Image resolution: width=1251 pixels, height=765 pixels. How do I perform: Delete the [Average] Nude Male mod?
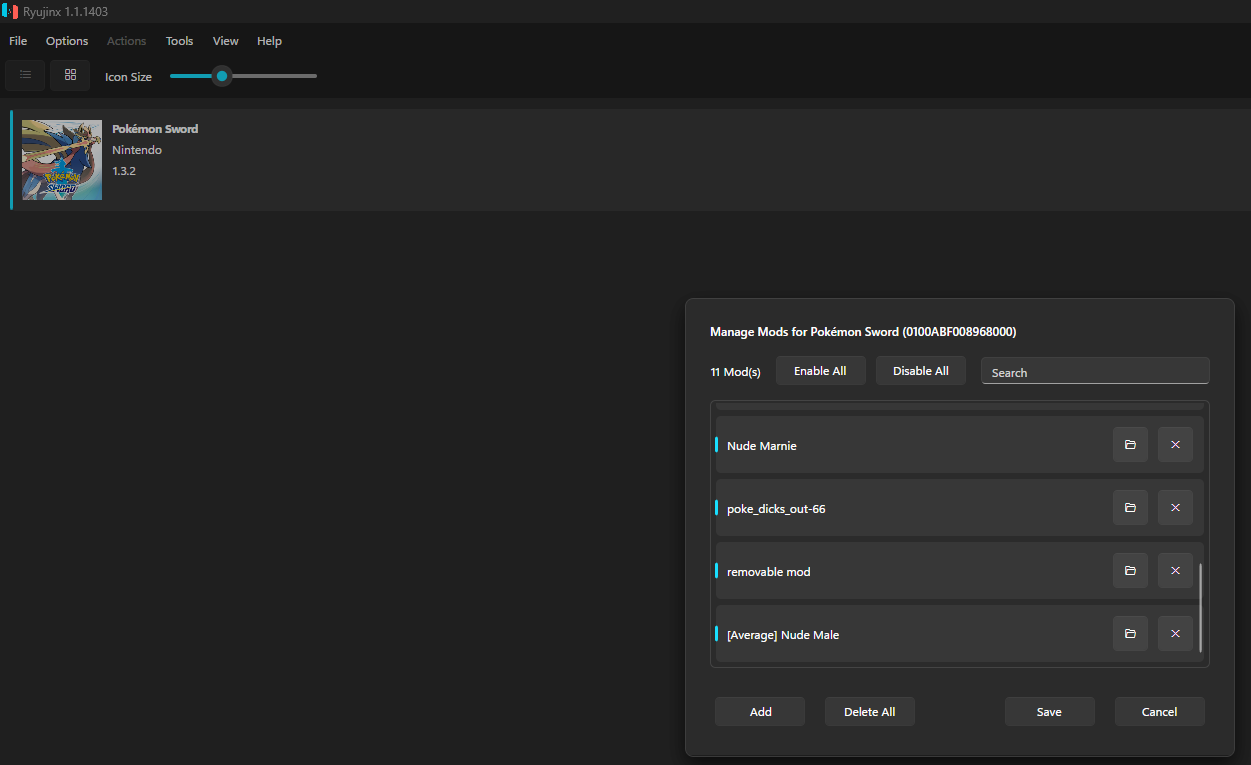[1175, 634]
